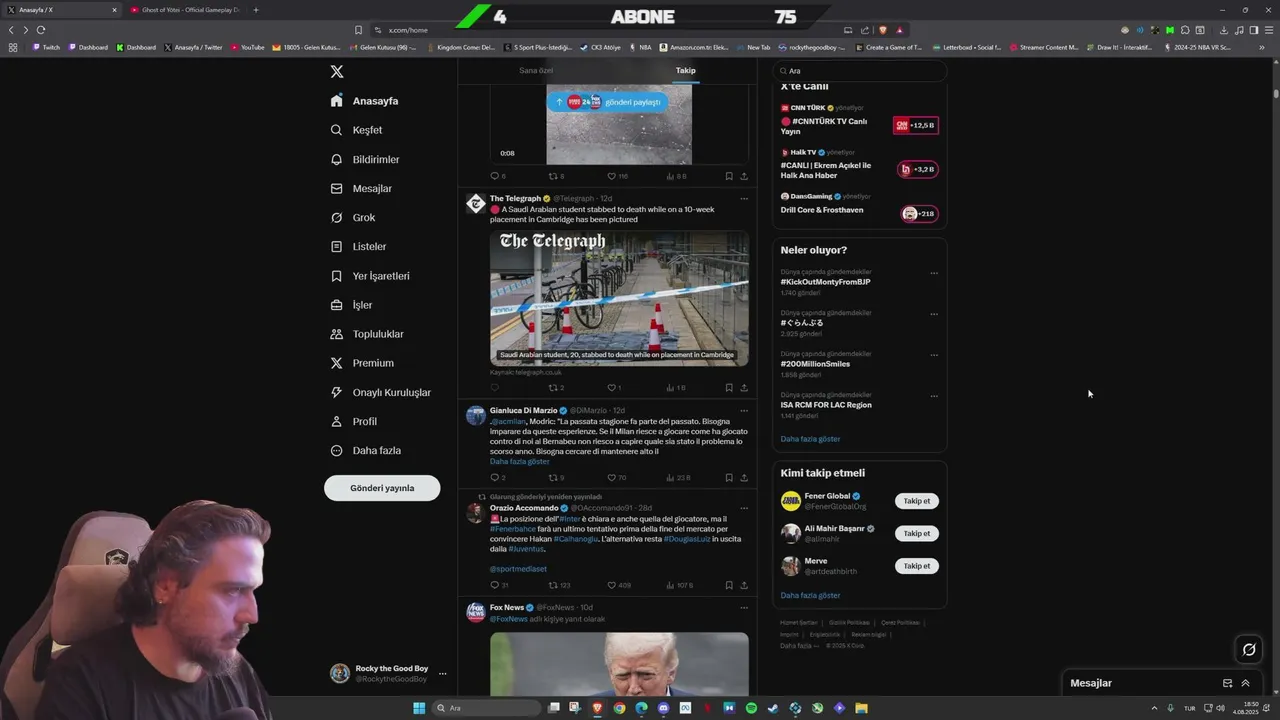Share the Gianluca Di Marzio post

pos(744,478)
